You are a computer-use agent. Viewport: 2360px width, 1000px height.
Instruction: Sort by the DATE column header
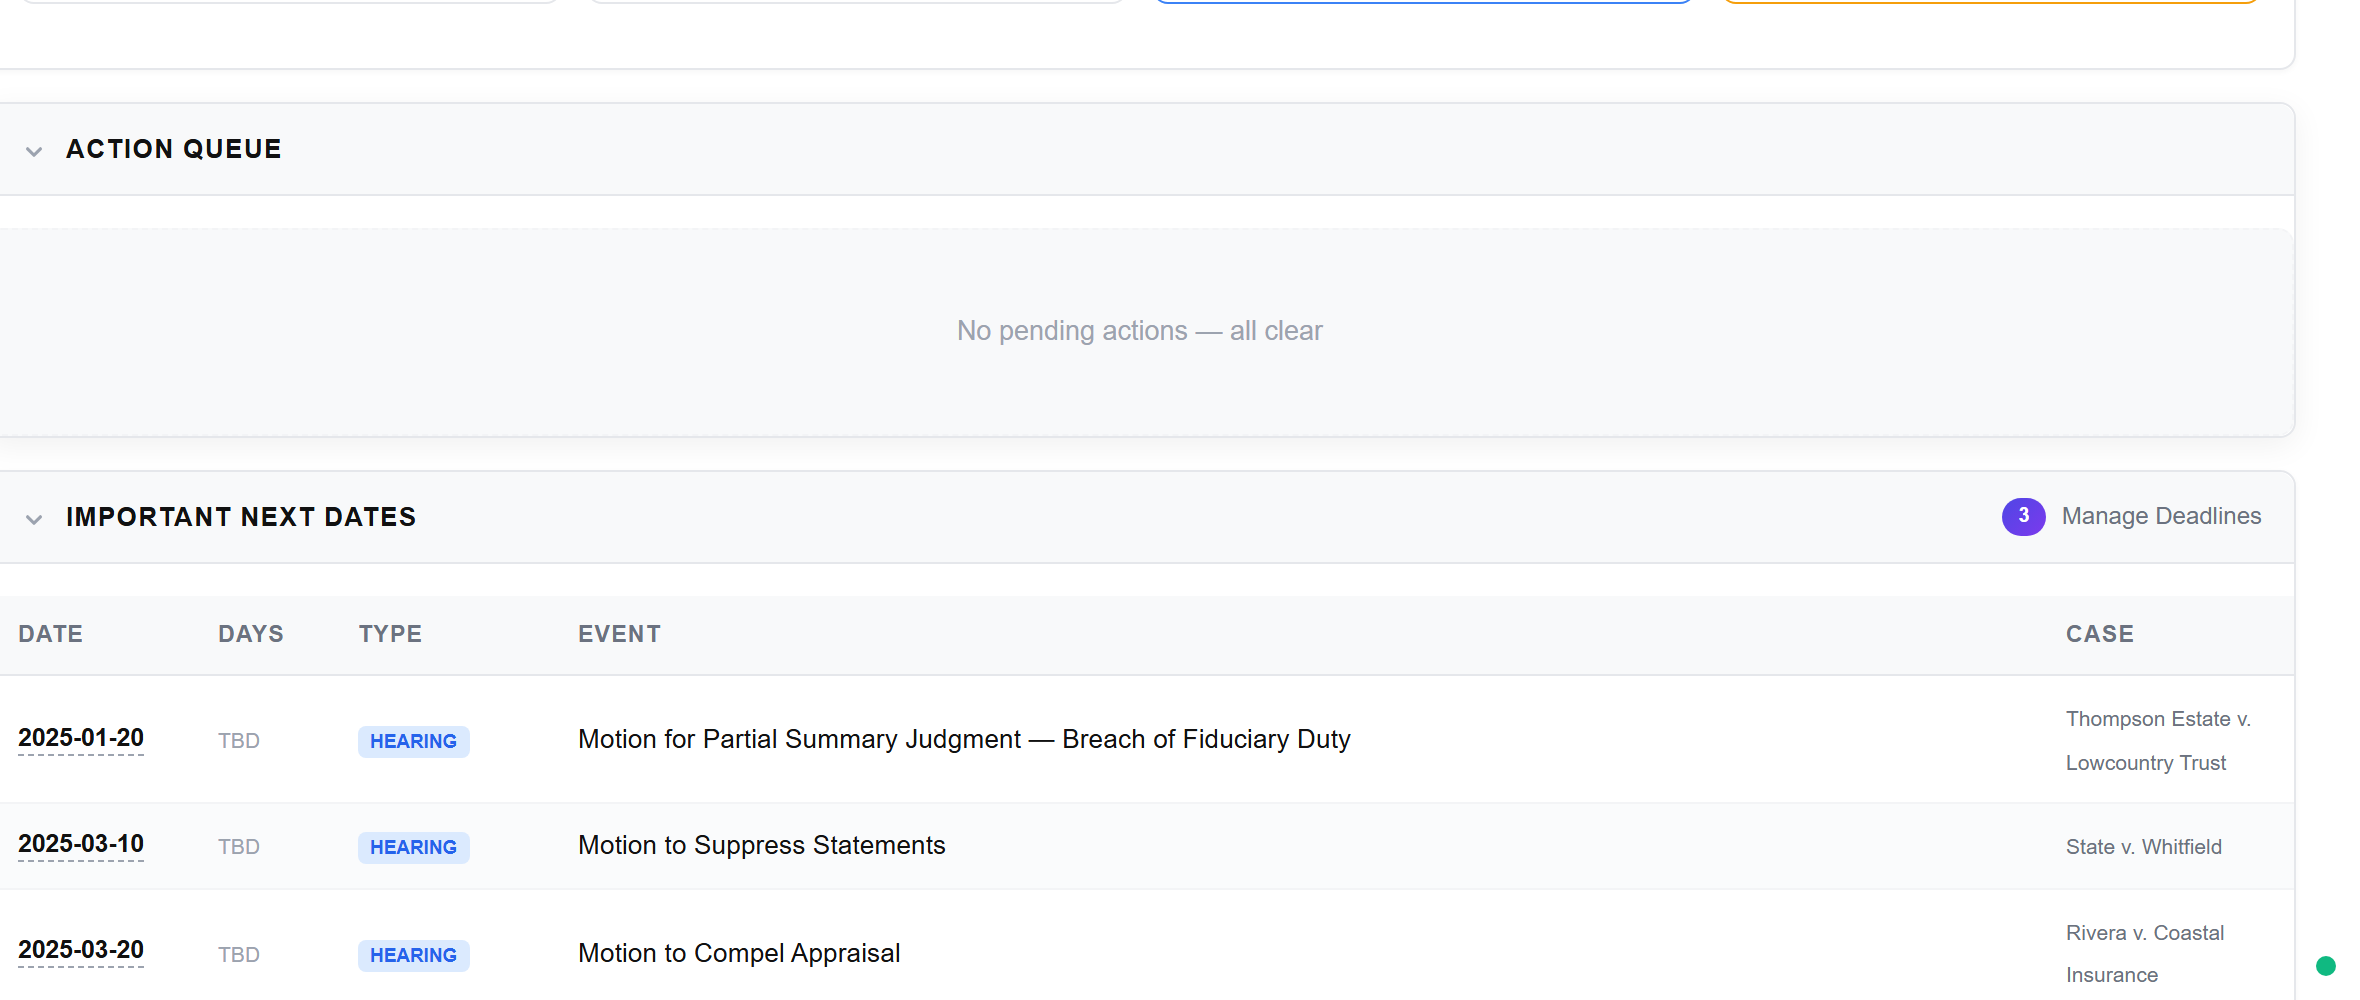[50, 633]
